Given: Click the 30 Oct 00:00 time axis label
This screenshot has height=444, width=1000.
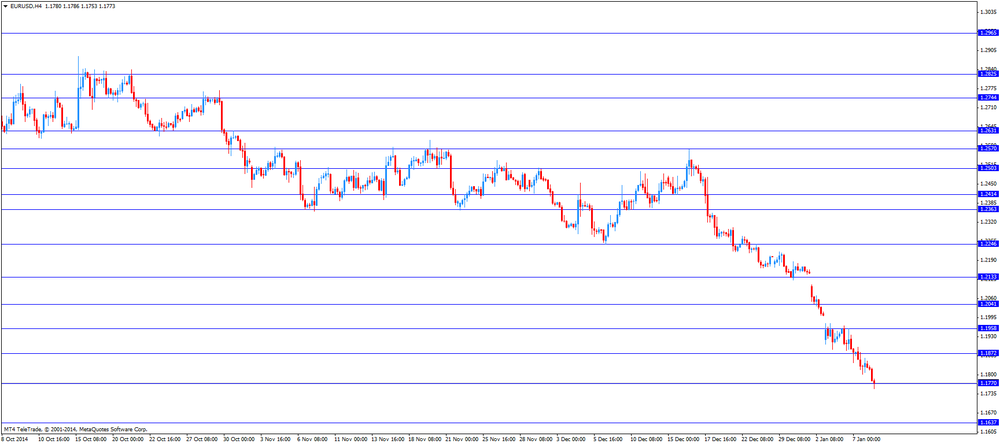Looking at the screenshot, I should pyautogui.click(x=239, y=440).
